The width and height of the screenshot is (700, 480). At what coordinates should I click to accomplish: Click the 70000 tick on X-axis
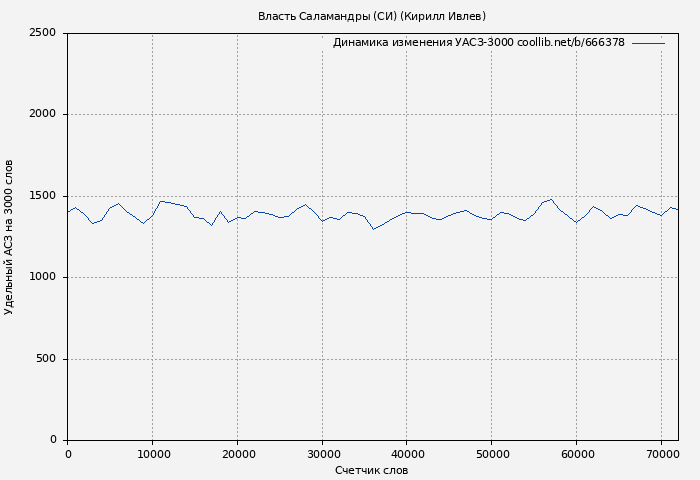[662, 454]
